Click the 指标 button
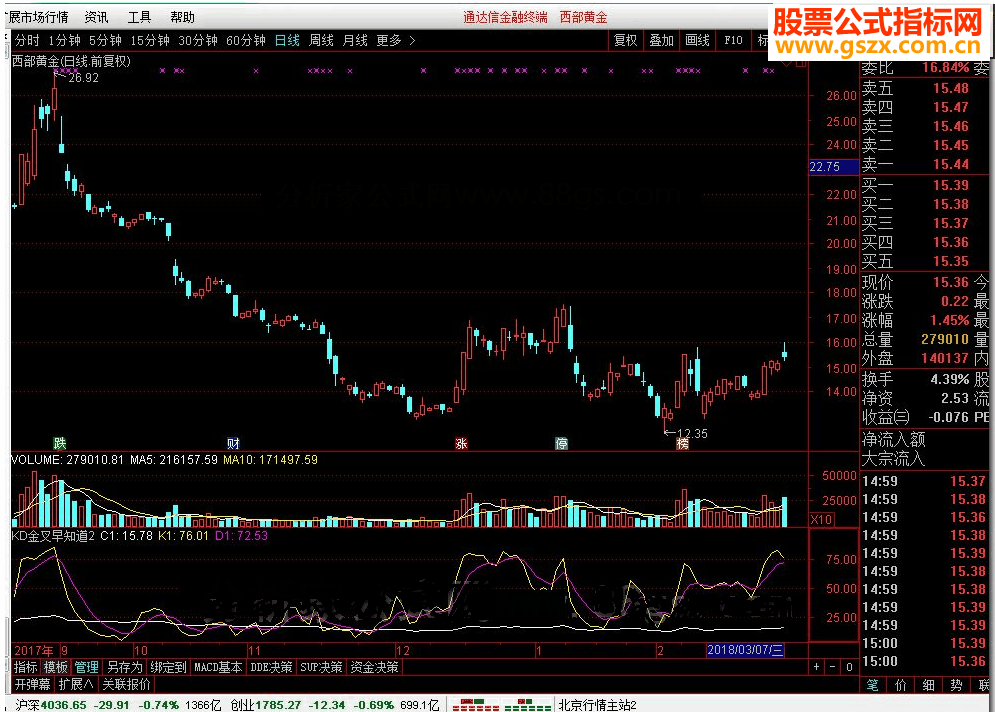 pyautogui.click(x=25, y=667)
